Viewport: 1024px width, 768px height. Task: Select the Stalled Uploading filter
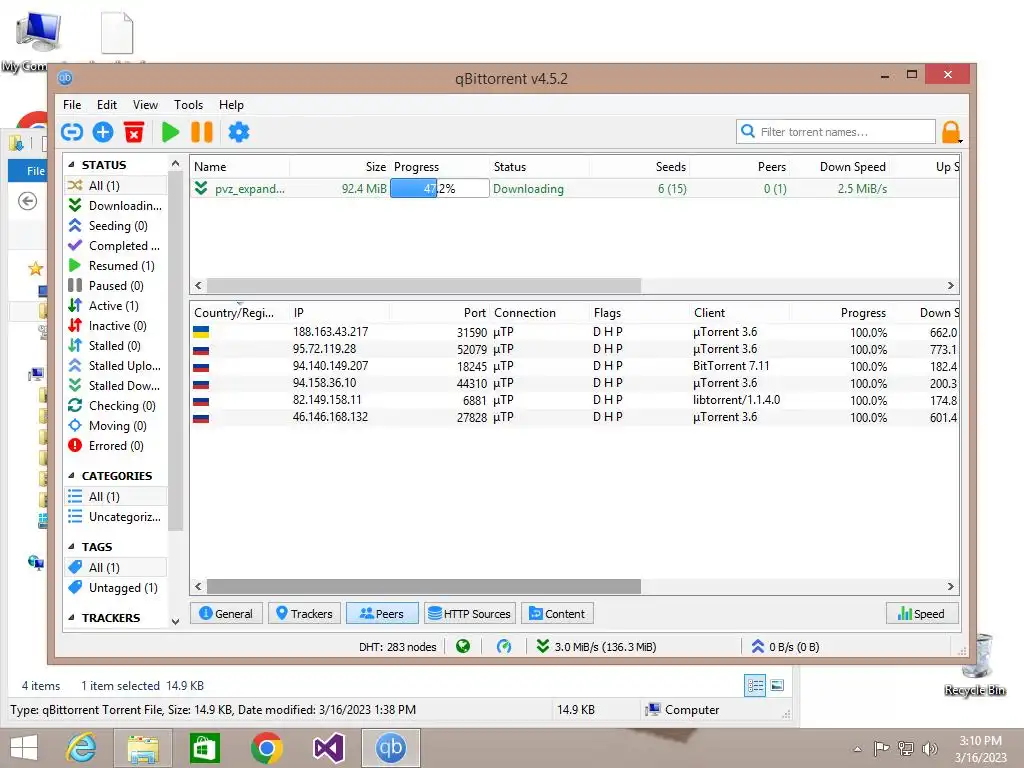click(115, 366)
